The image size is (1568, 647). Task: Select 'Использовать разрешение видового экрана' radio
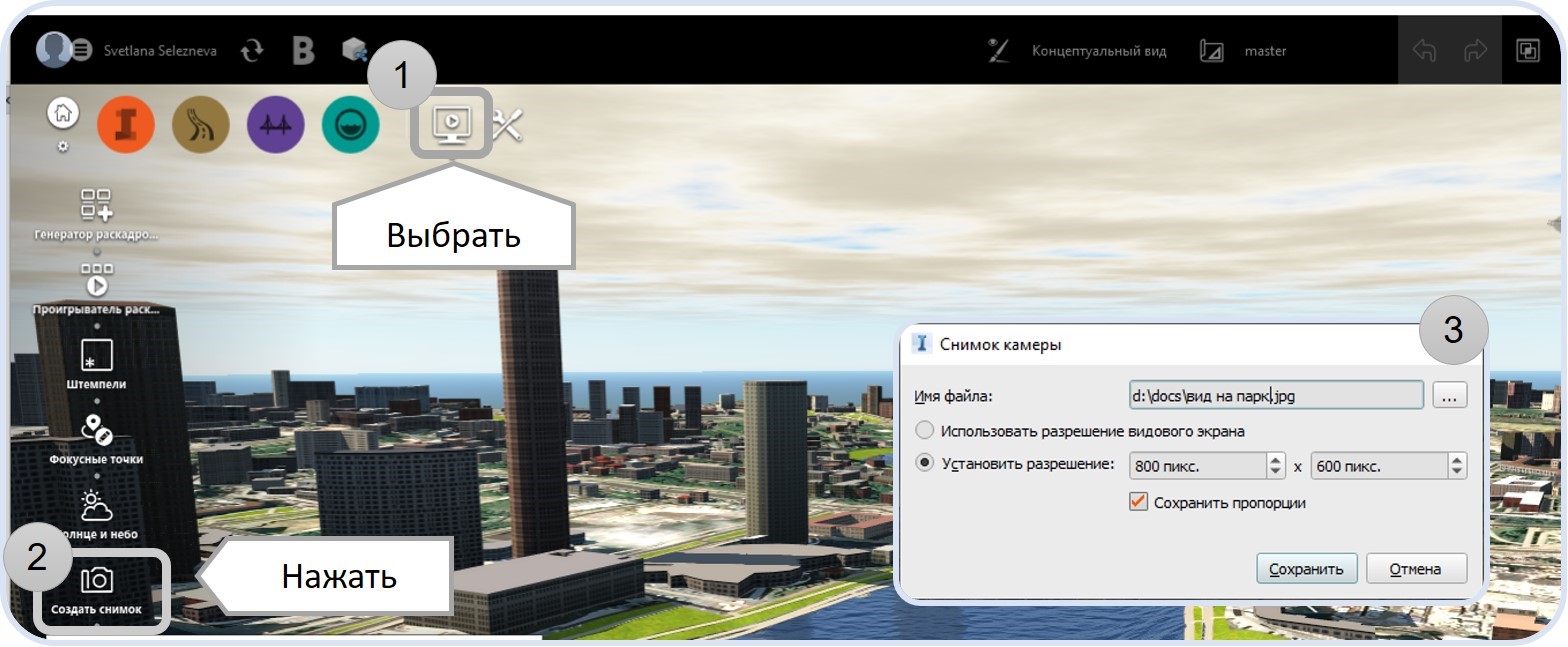925,431
